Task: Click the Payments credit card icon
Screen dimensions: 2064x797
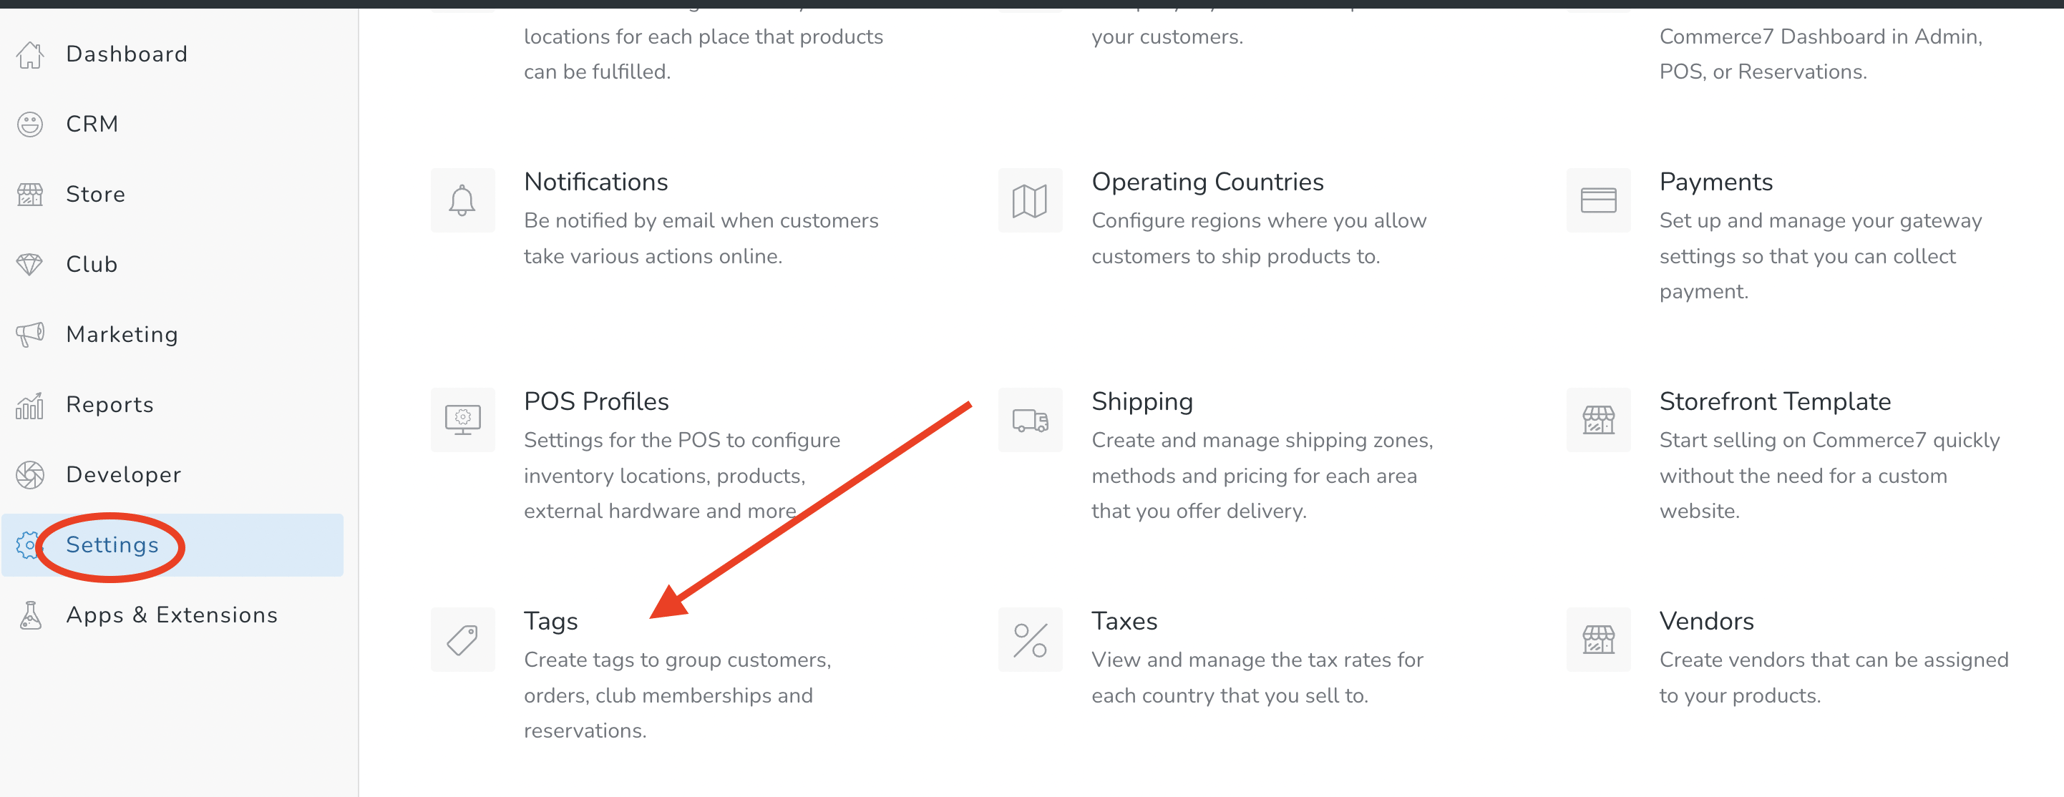Action: click(x=1597, y=200)
